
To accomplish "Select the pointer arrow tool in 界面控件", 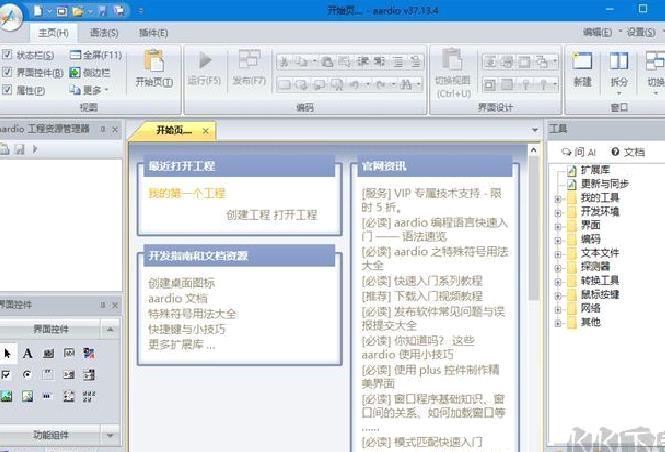I will [x=7, y=353].
